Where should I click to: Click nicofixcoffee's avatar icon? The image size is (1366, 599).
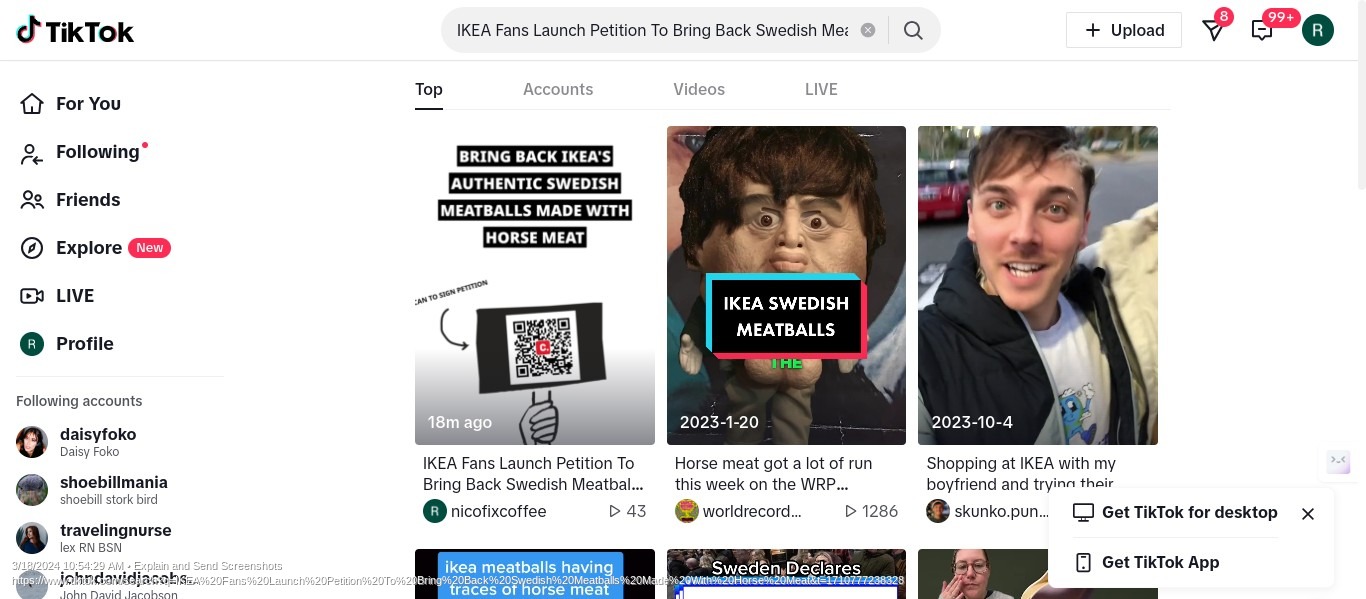434,511
